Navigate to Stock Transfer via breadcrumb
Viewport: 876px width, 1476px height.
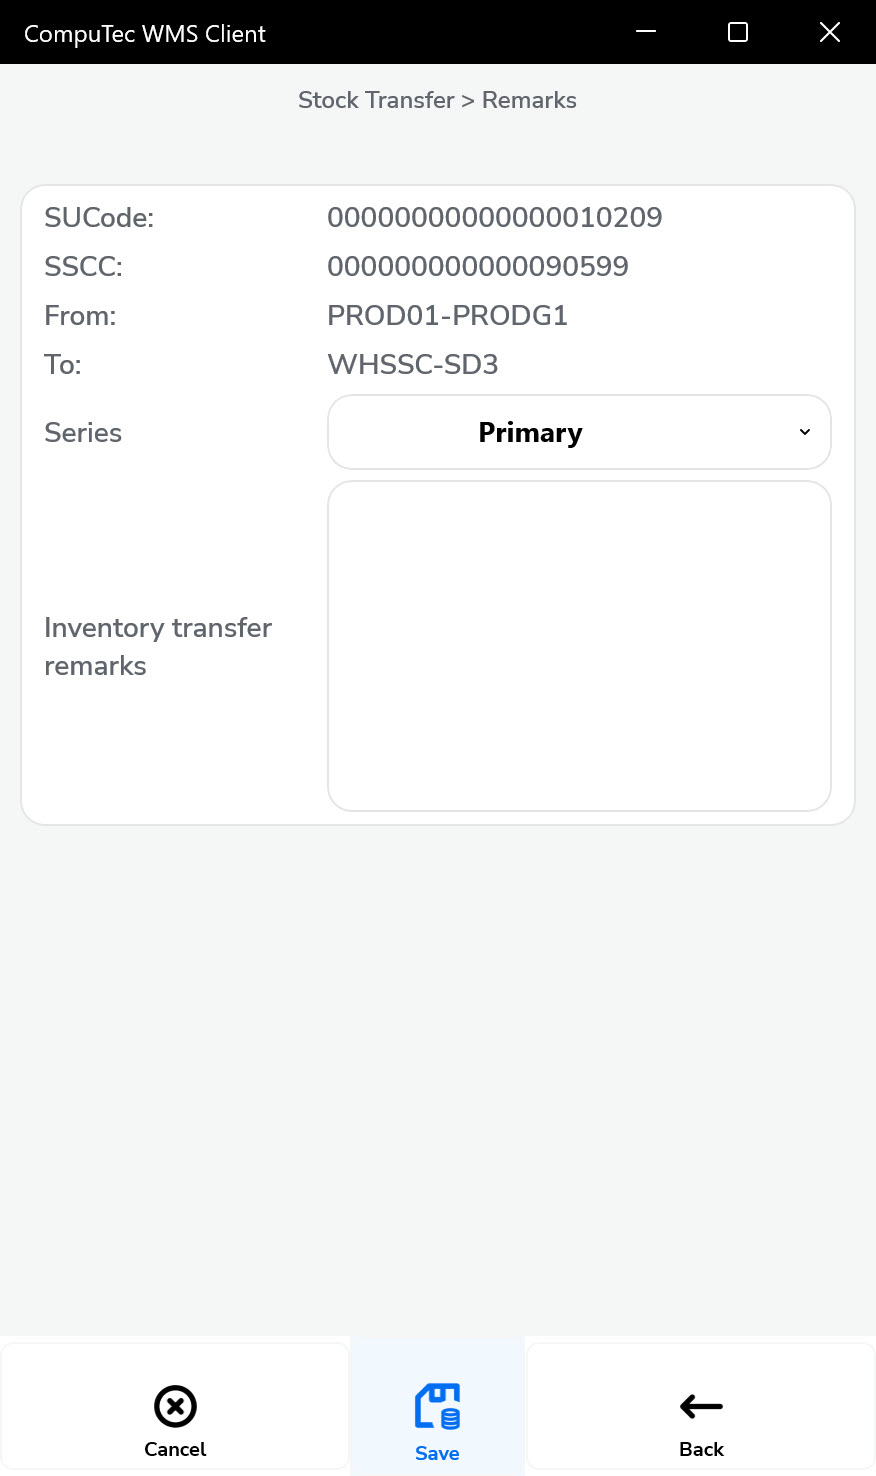pos(376,100)
